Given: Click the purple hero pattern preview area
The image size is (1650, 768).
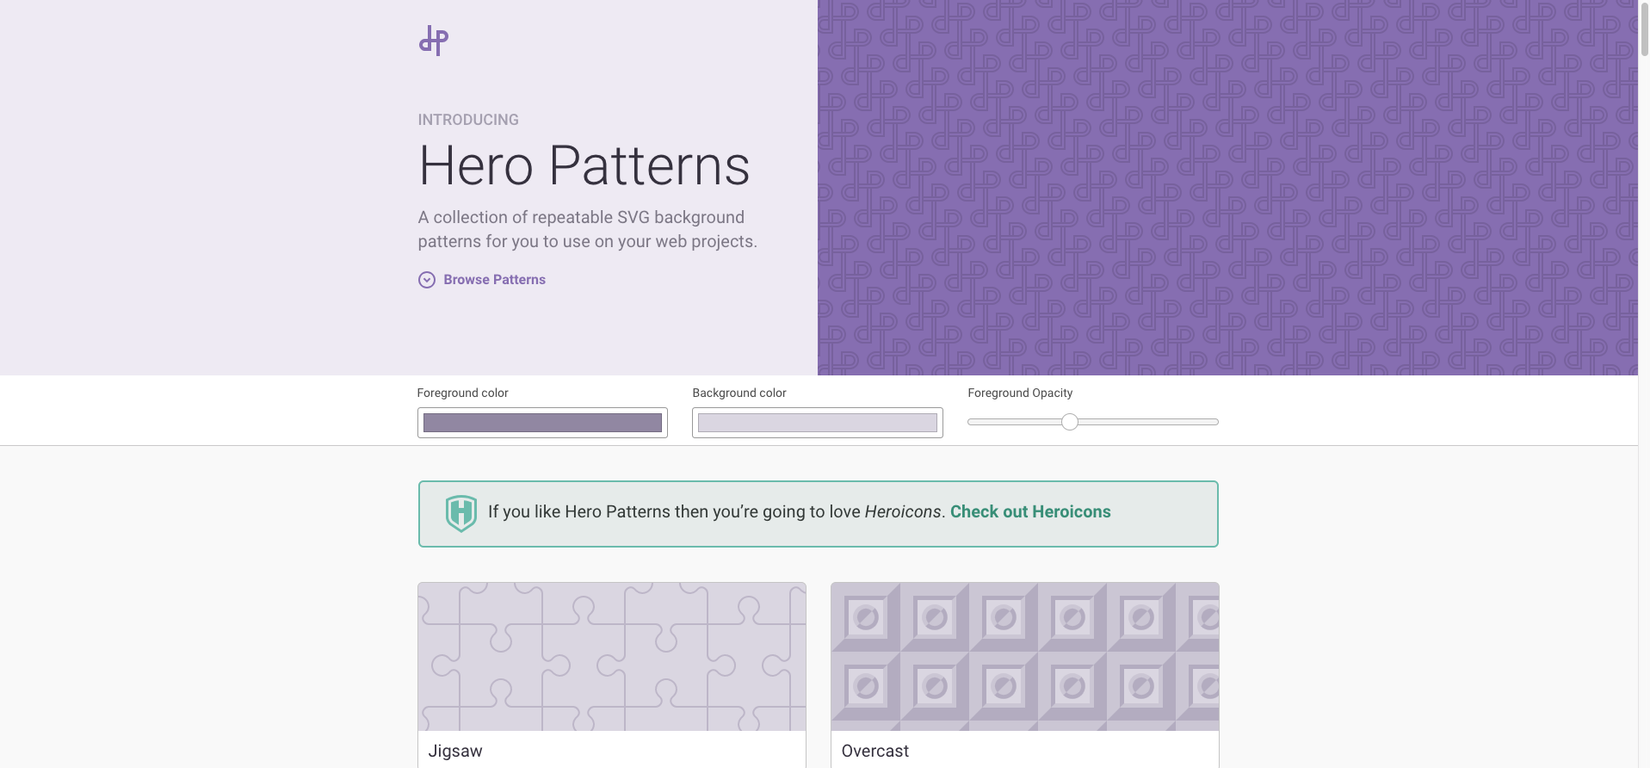Looking at the screenshot, I should click(x=1228, y=188).
